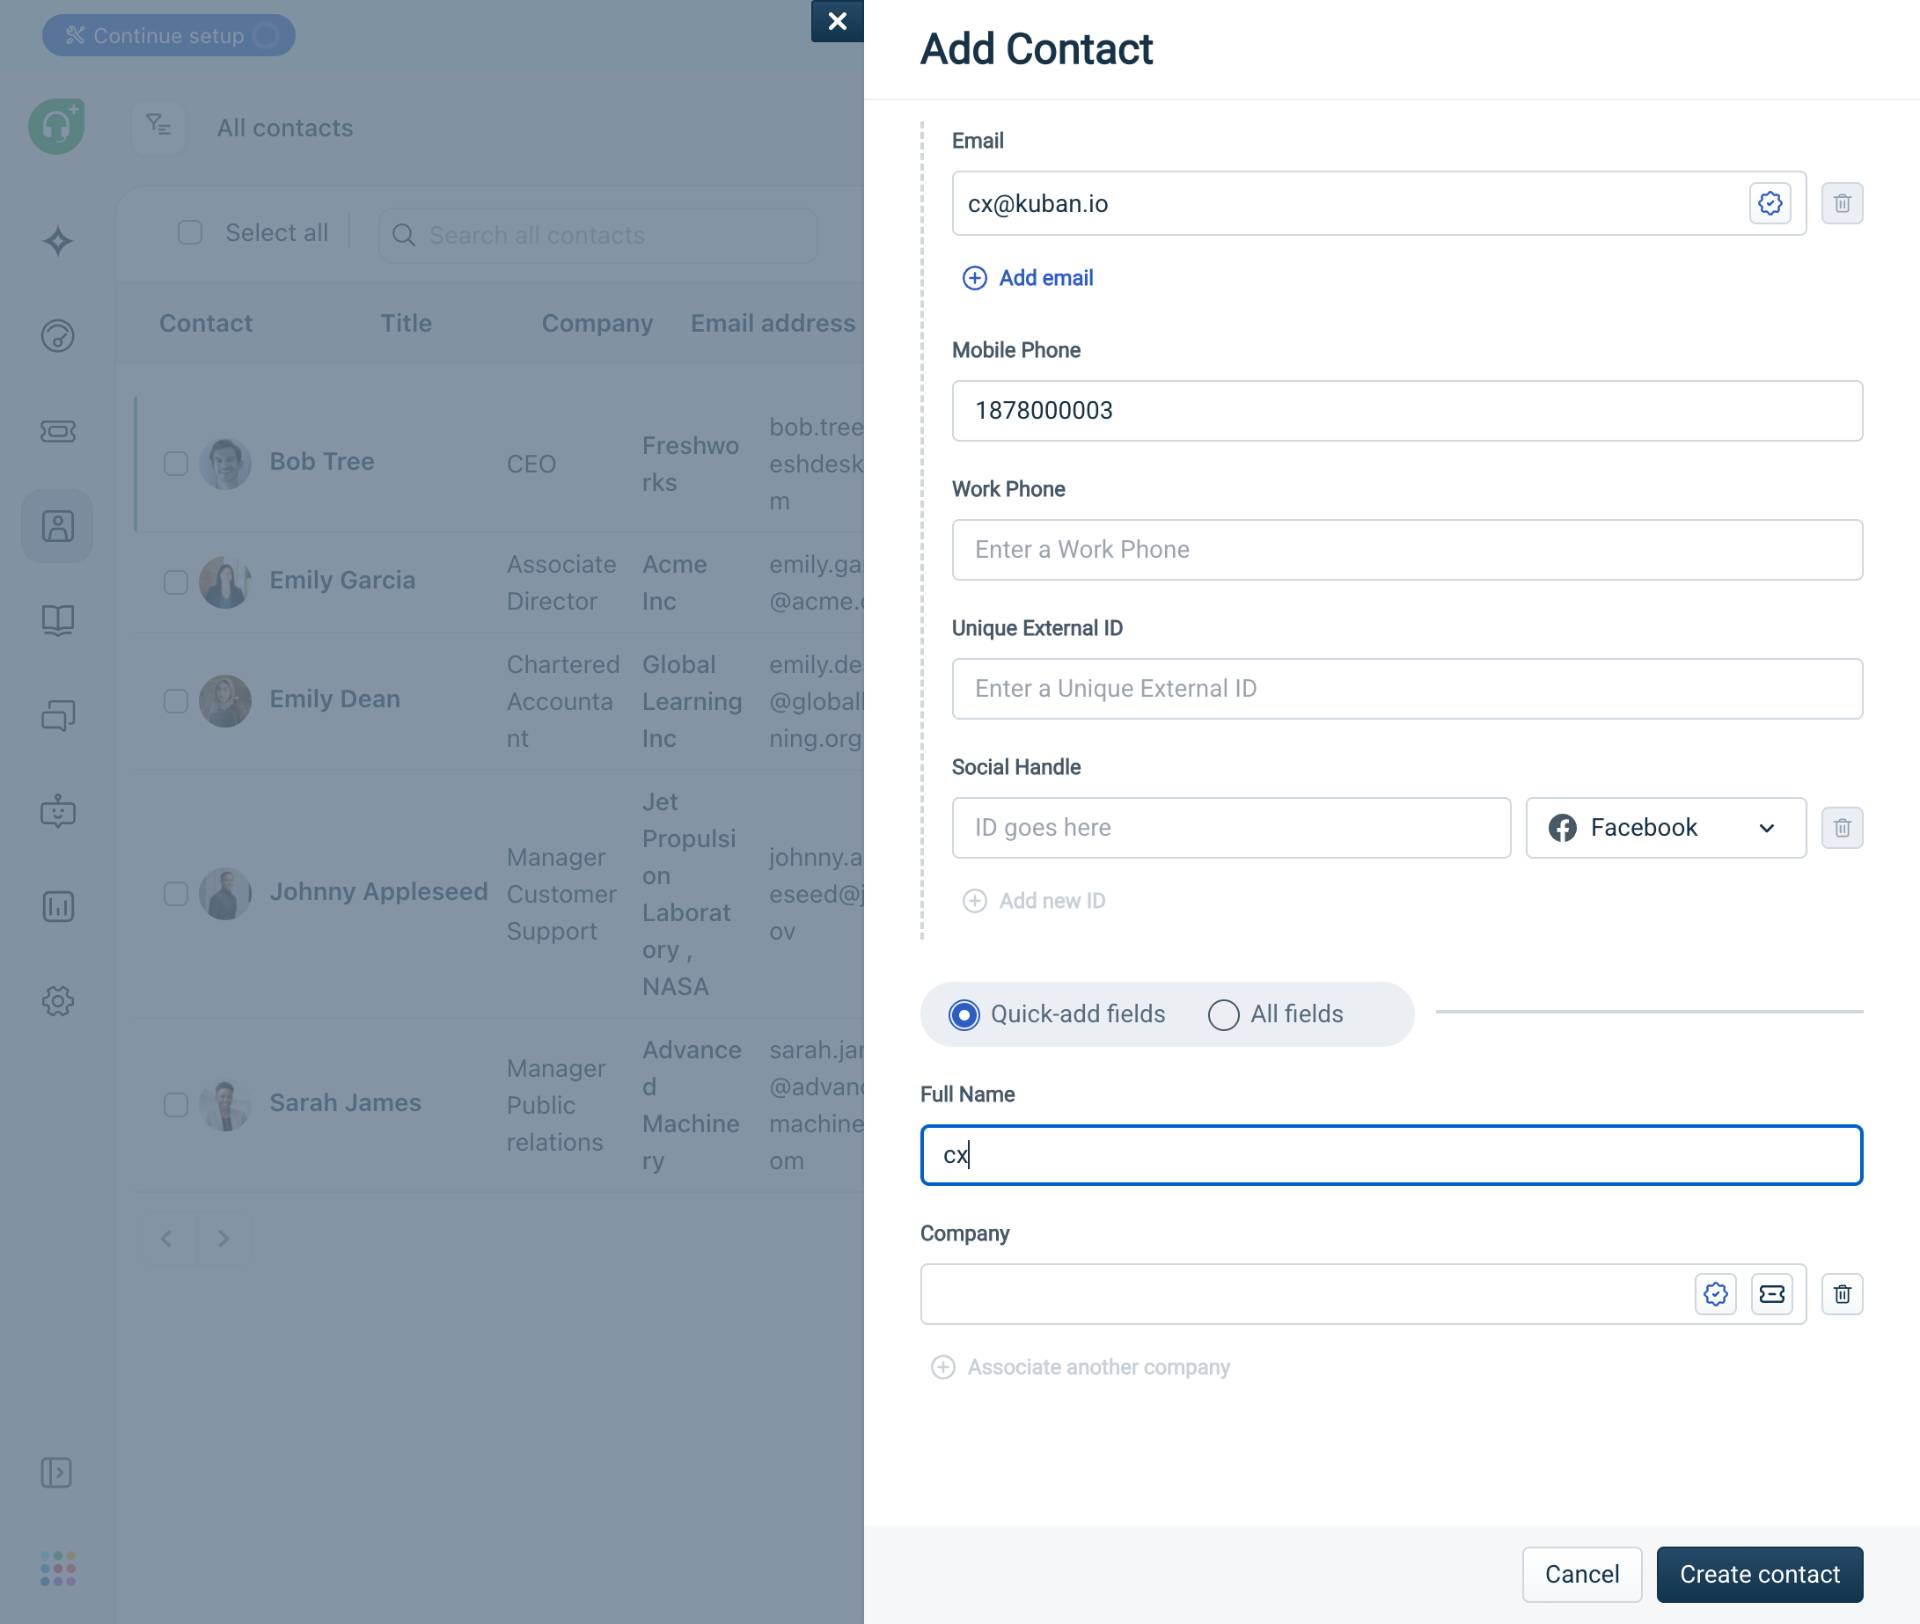Click the Social Handle ID input field
Image resolution: width=1920 pixels, height=1624 pixels.
1231,828
